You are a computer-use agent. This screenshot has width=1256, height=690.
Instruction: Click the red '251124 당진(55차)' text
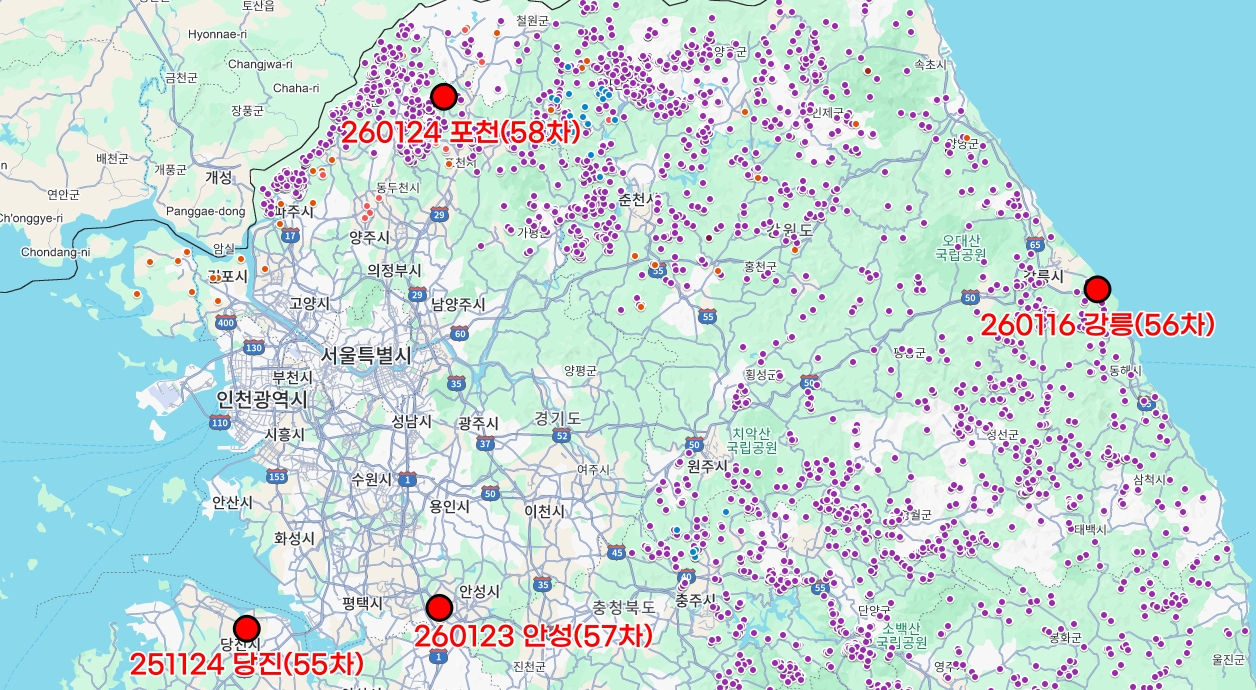click(246, 663)
